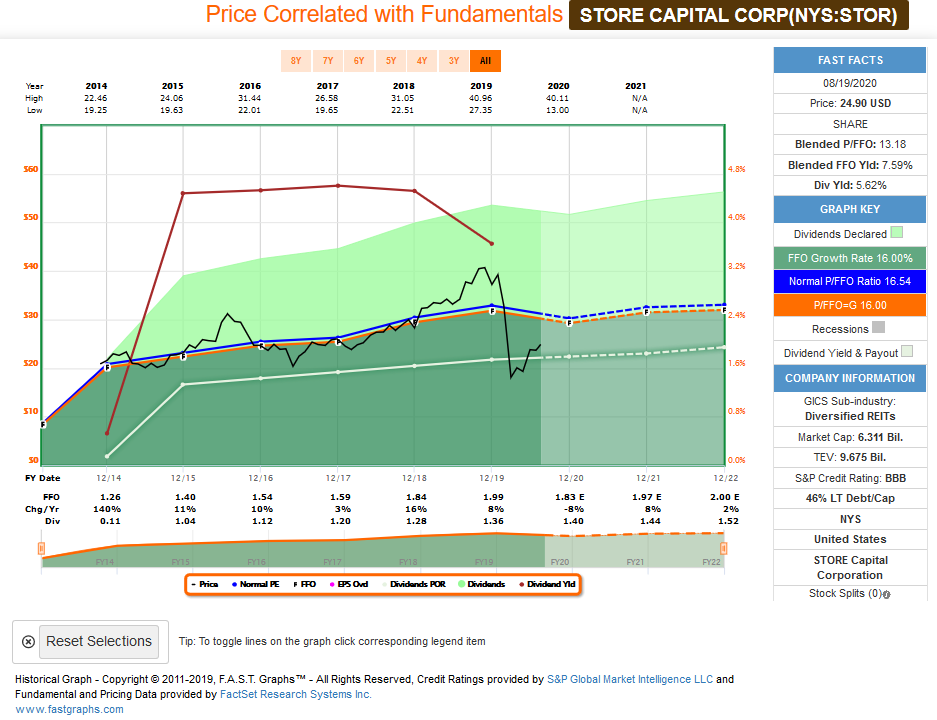Select the 4Y time range tab

pyautogui.click(x=422, y=60)
